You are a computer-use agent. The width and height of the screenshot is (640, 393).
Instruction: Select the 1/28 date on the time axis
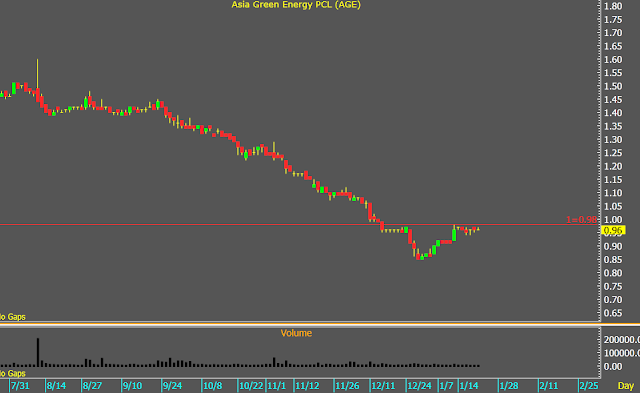pyautogui.click(x=509, y=386)
